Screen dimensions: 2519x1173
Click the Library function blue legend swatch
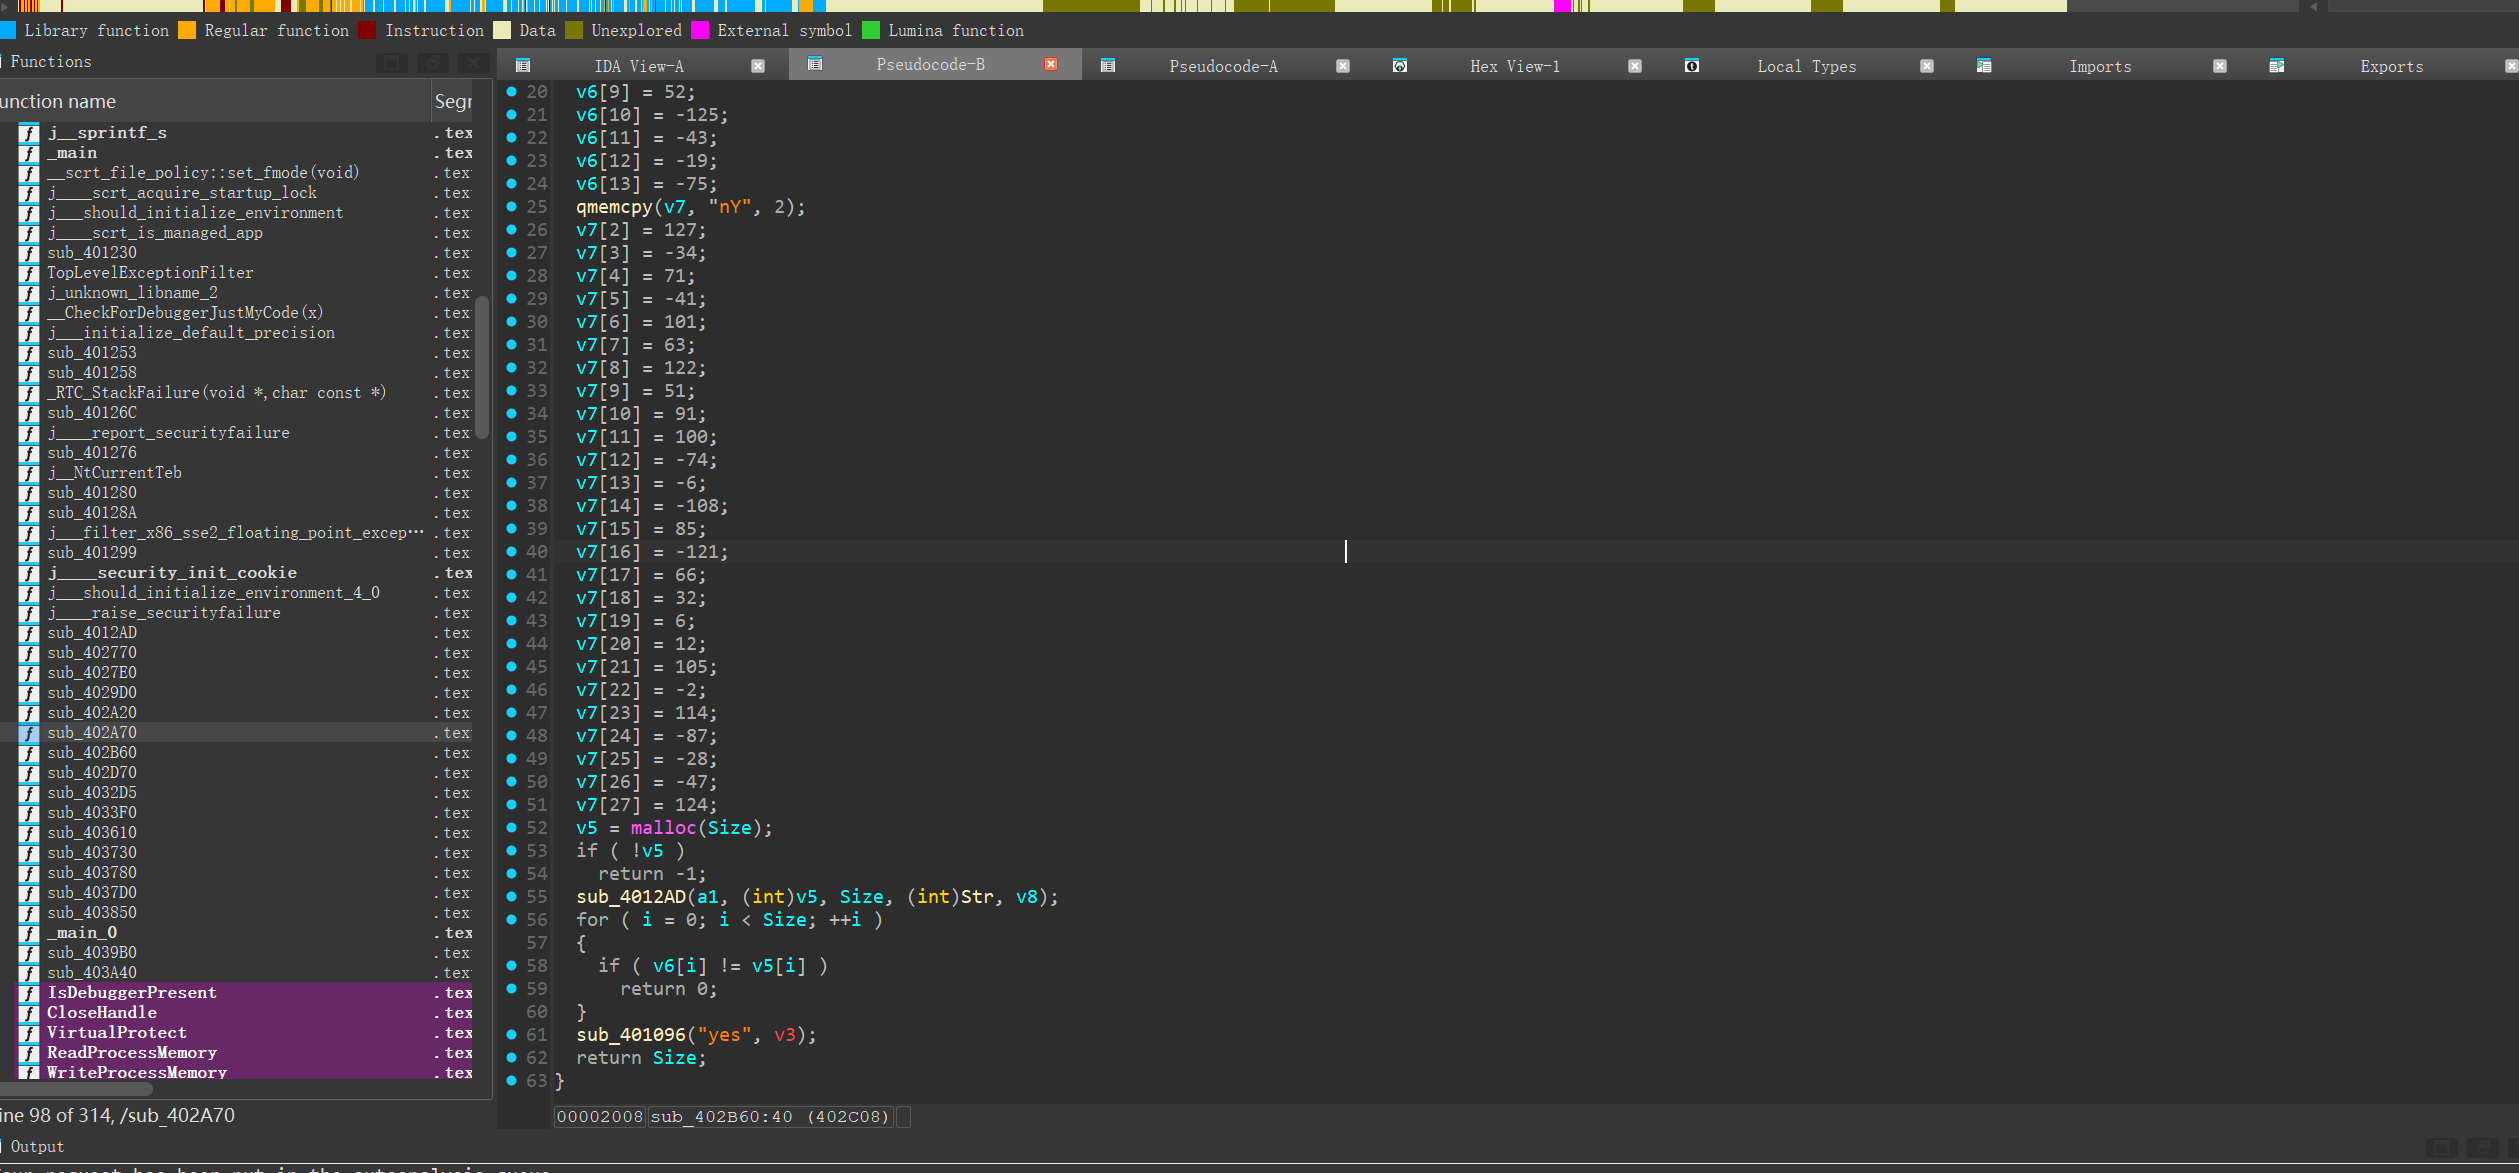[x=8, y=30]
